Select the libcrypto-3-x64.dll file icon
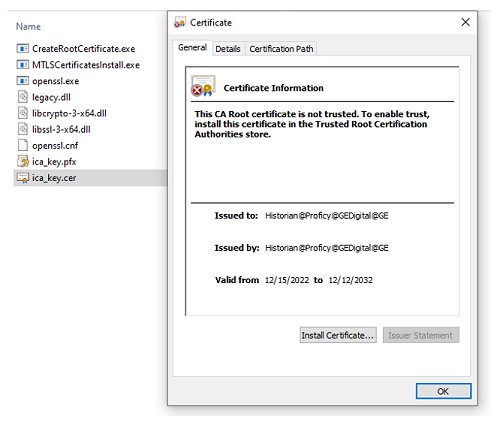Viewport: 491px width, 422px height. pyautogui.click(x=23, y=113)
